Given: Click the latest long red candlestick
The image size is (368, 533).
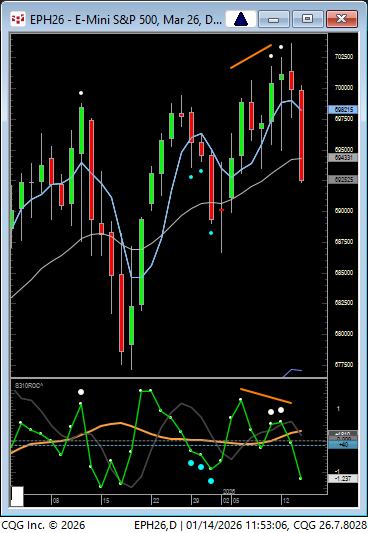Looking at the screenshot, I should click(301, 135).
